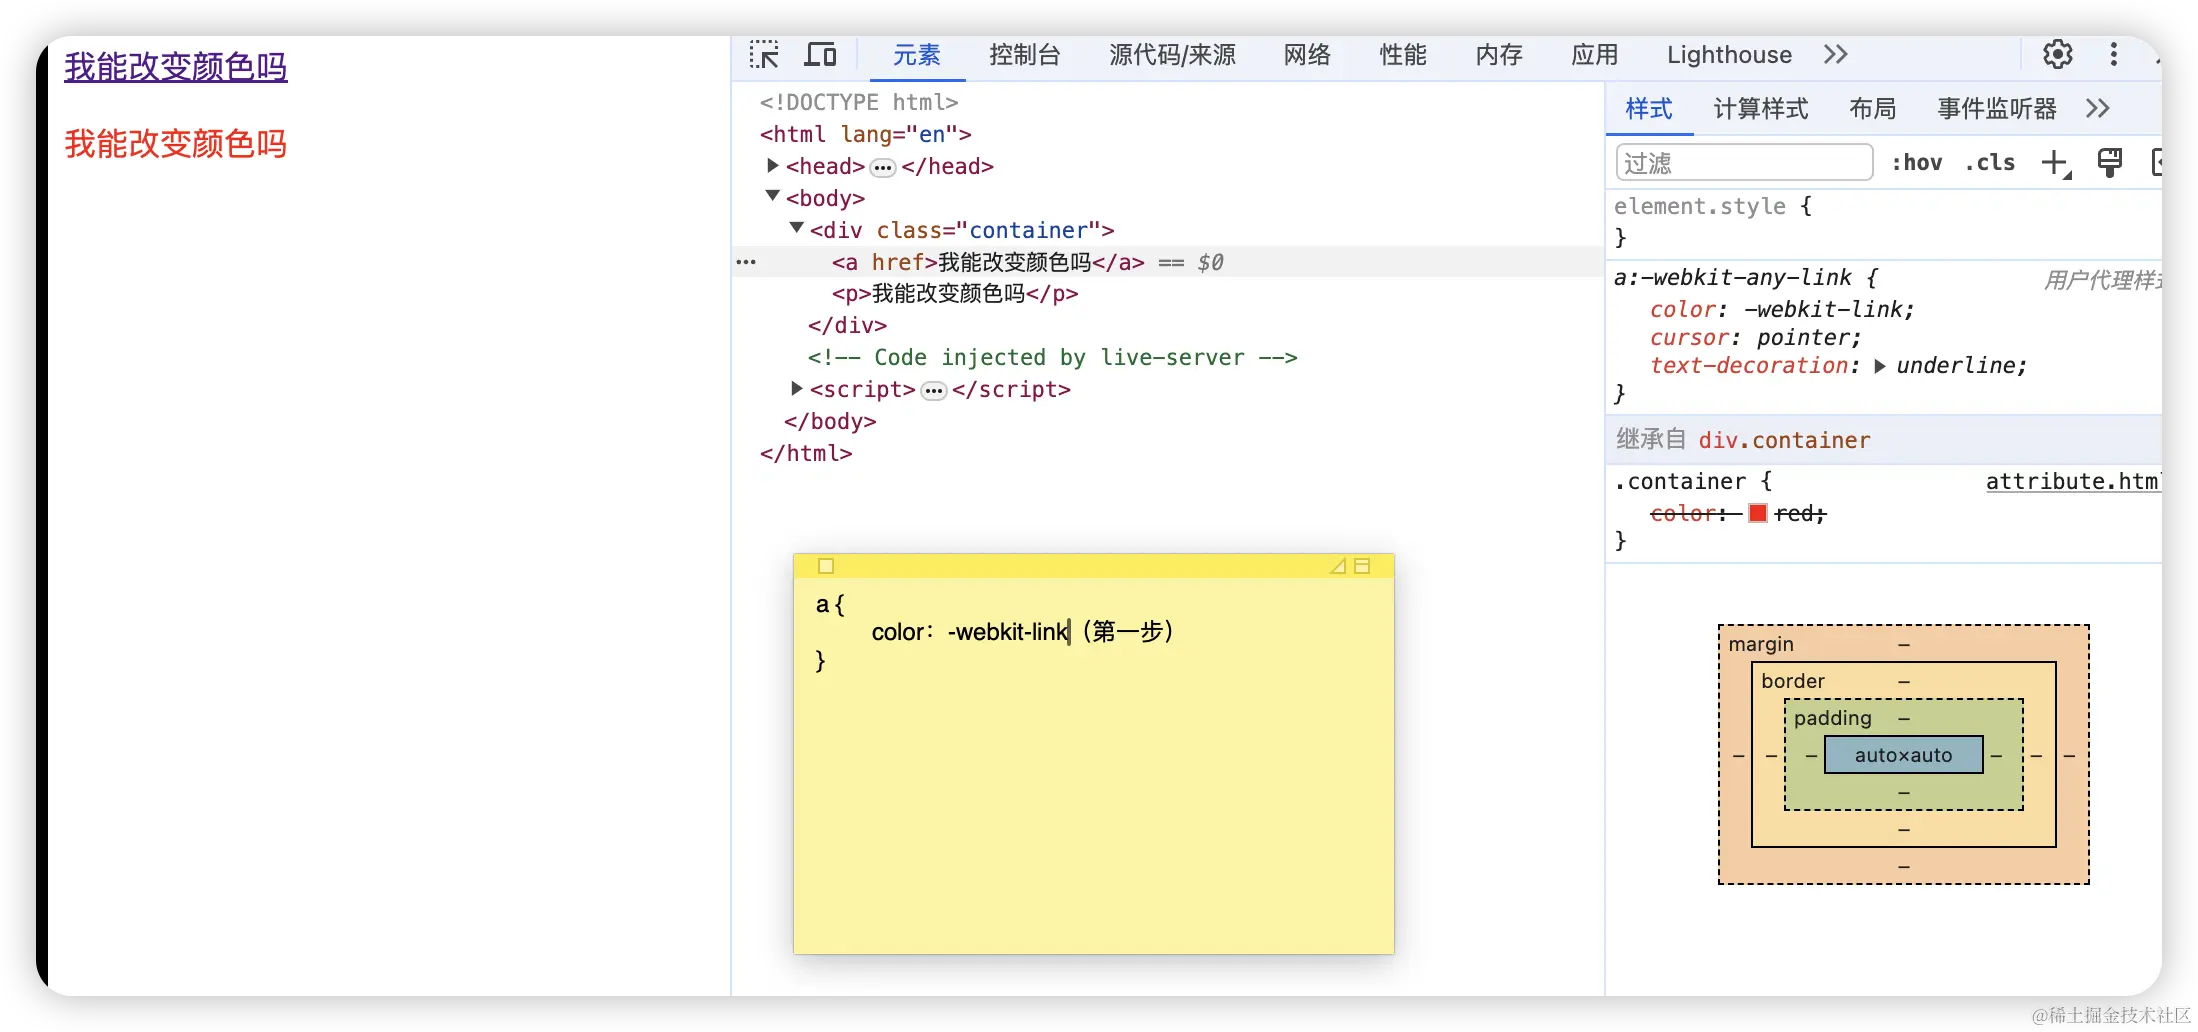Toggle the computed styles sidebar icon
This screenshot has width=2198, height=1032.
[x=2157, y=163]
